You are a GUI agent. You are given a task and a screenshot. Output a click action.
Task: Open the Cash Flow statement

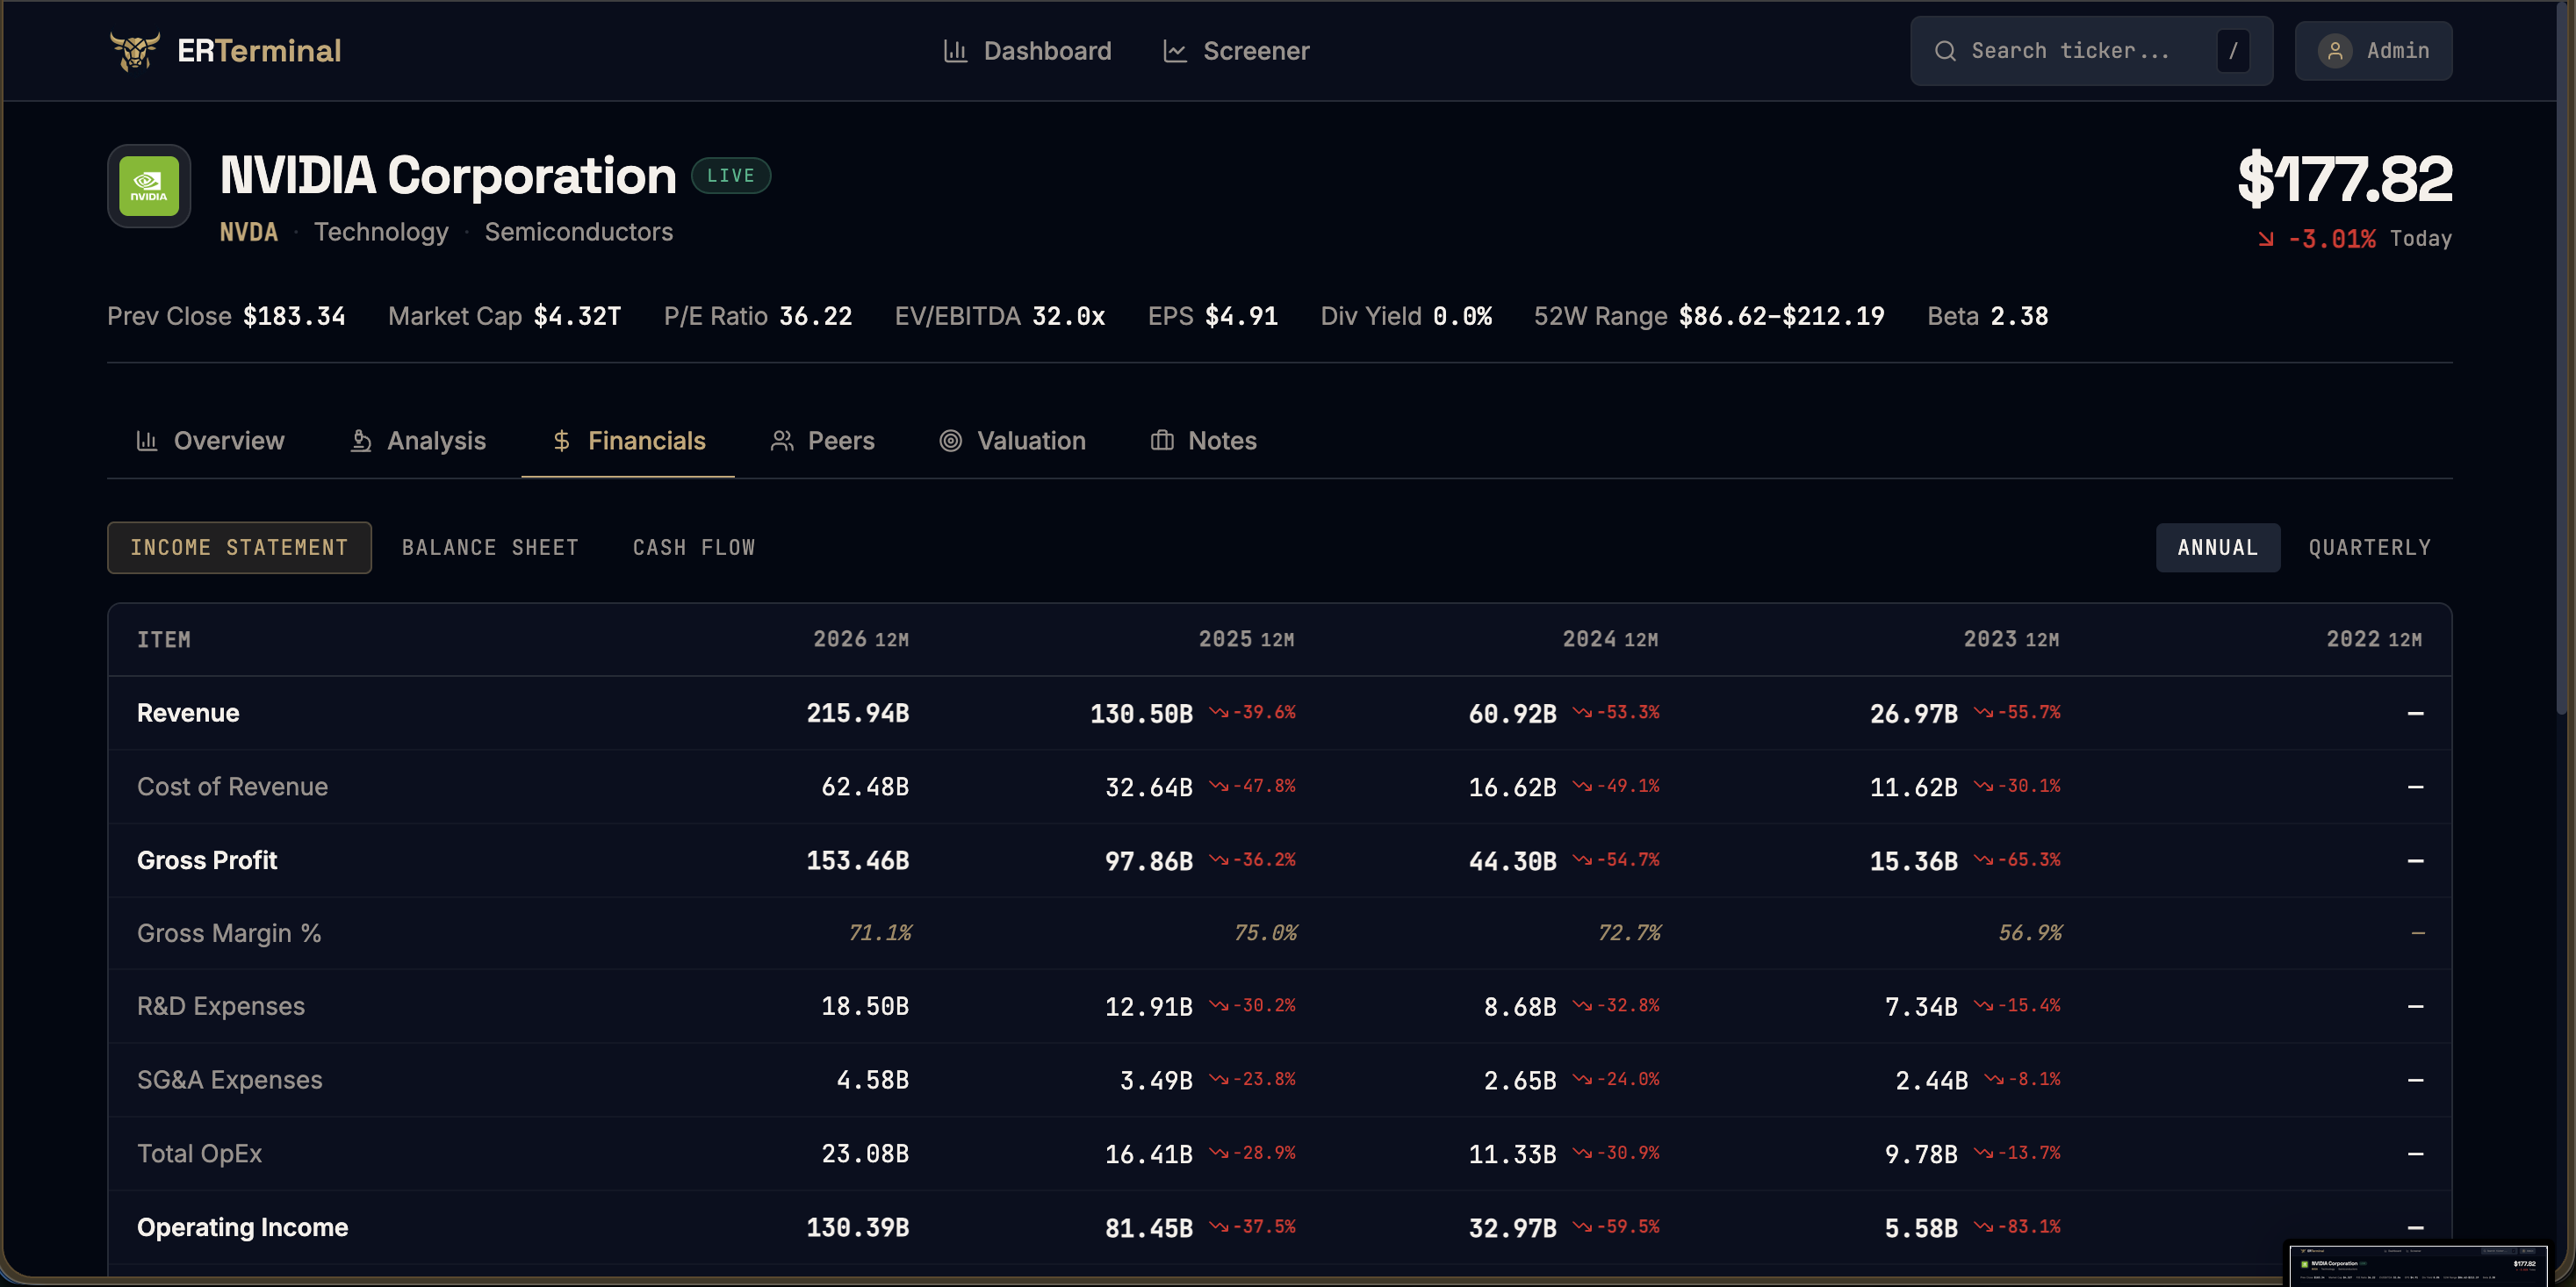(693, 548)
